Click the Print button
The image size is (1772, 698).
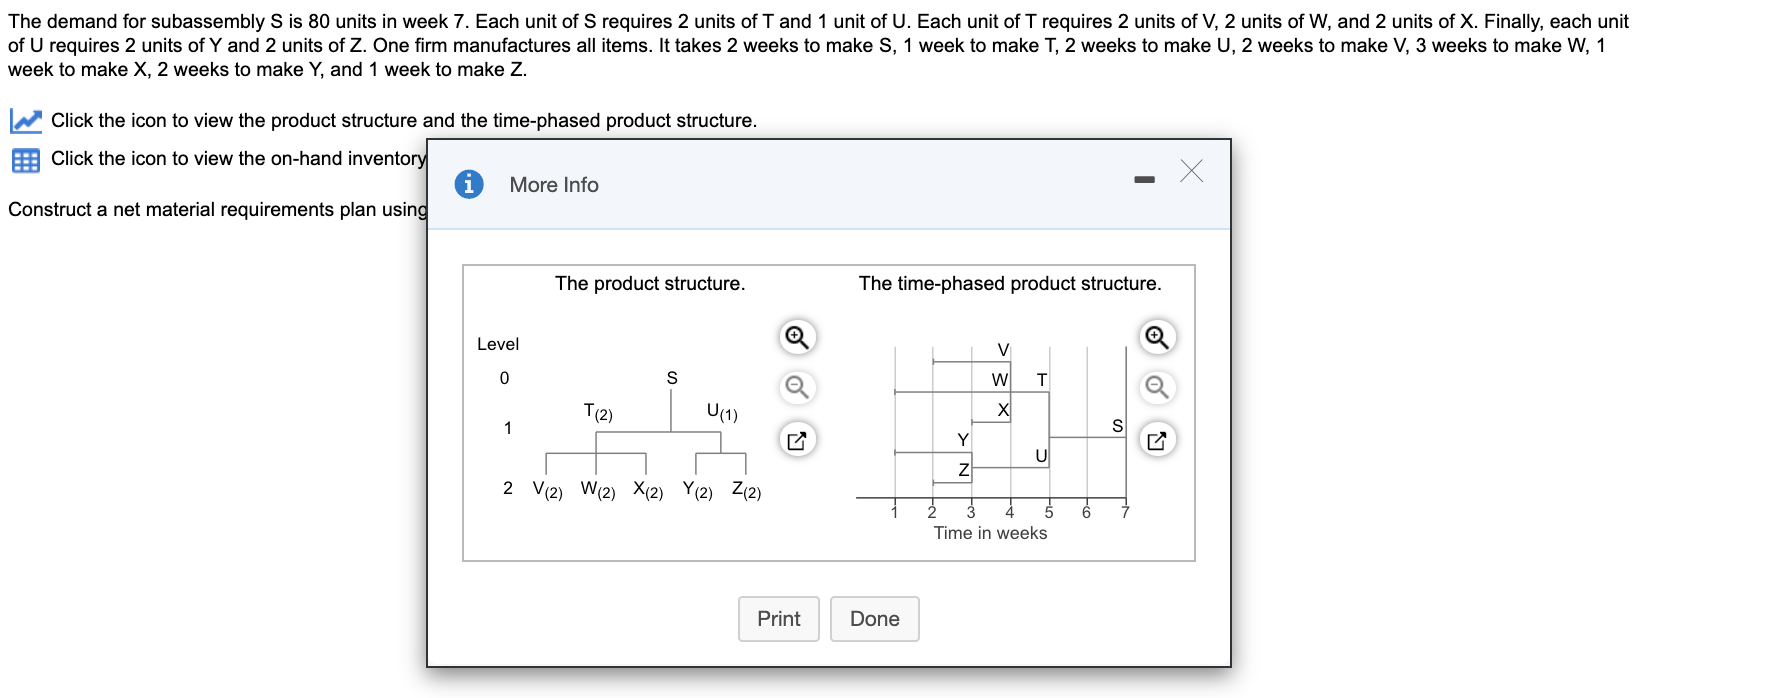pyautogui.click(x=778, y=619)
